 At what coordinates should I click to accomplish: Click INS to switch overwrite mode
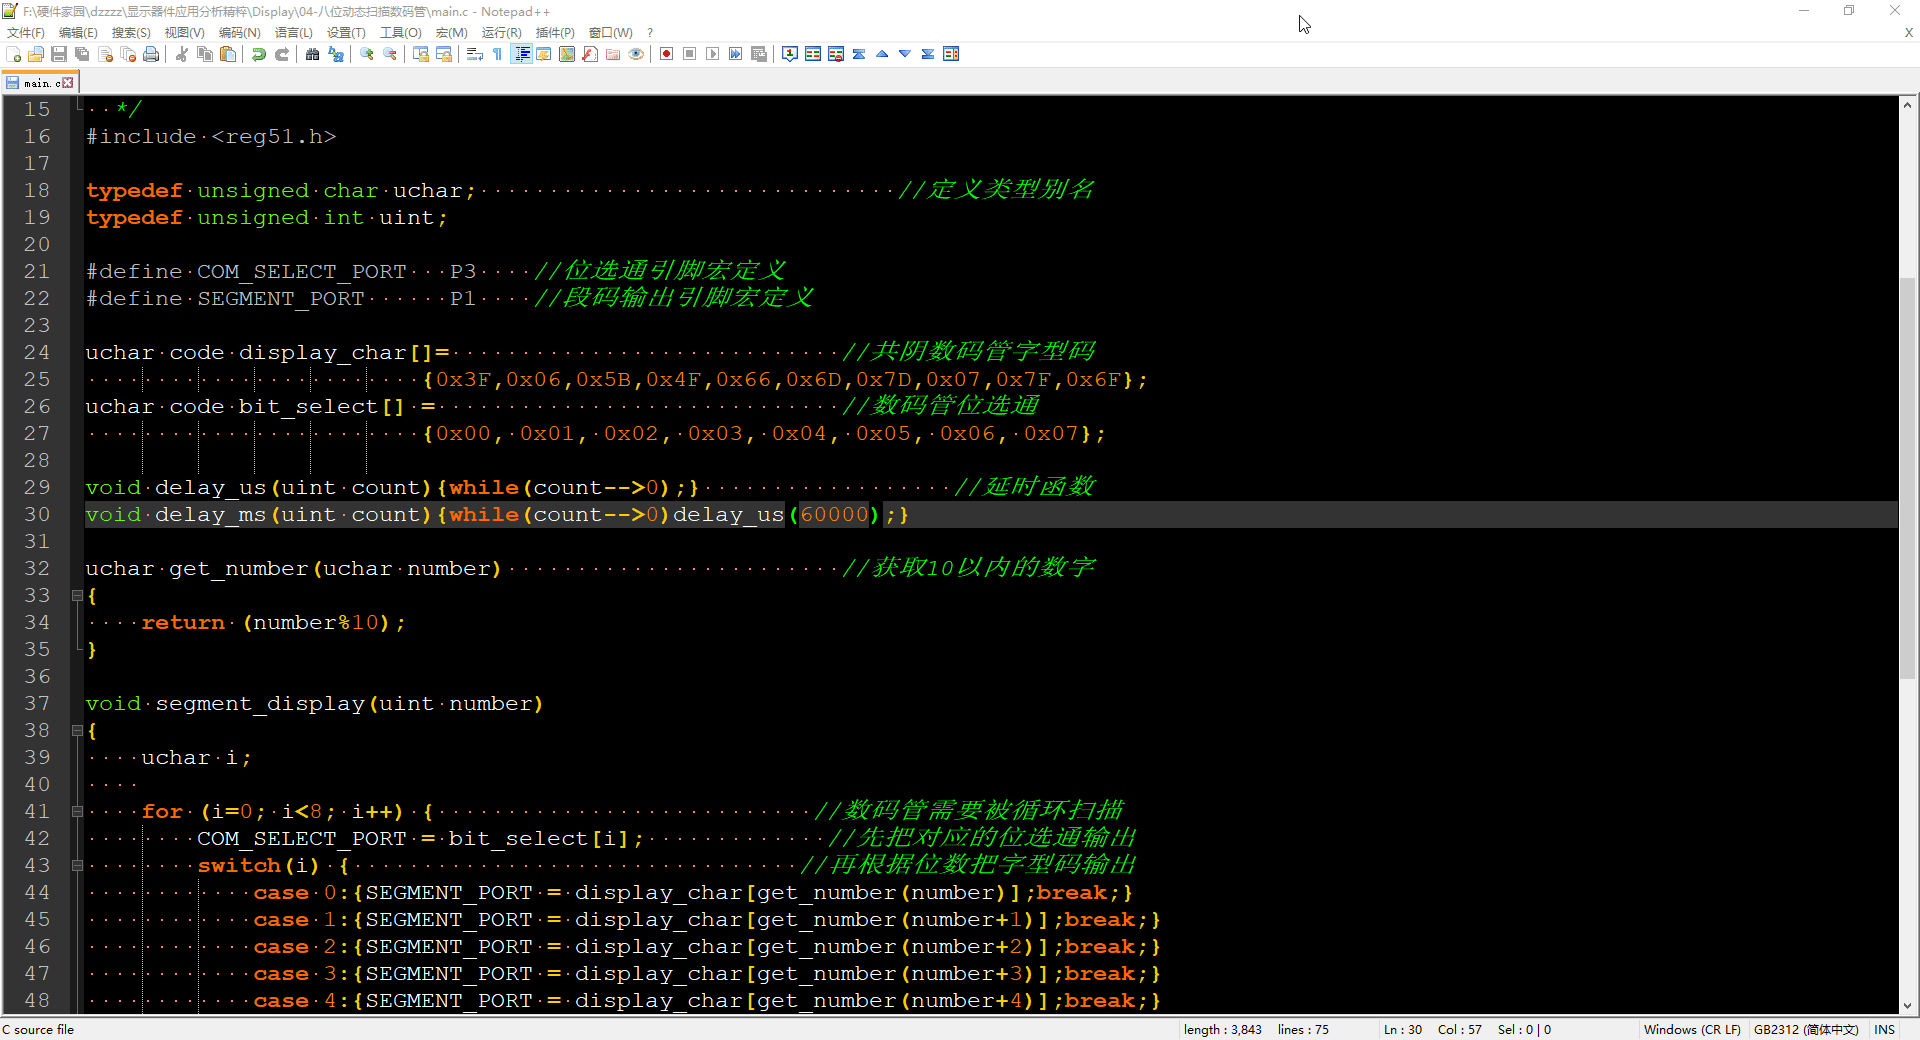(x=1885, y=1029)
